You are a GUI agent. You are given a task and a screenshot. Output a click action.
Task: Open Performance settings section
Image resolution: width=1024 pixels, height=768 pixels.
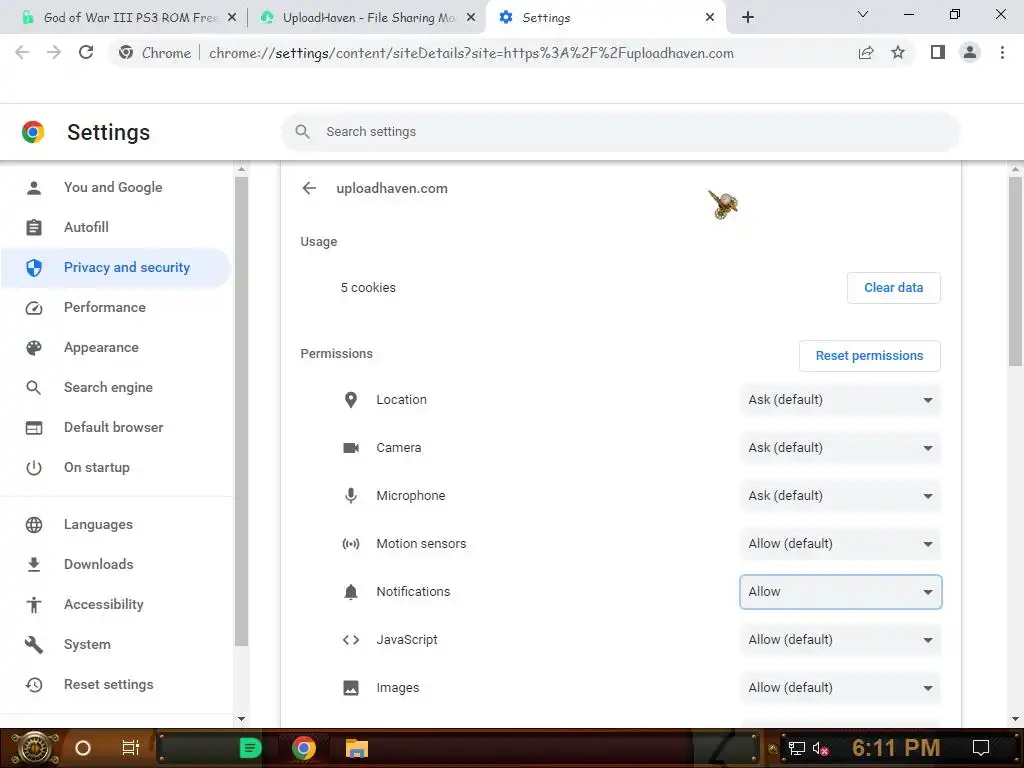tap(116, 308)
